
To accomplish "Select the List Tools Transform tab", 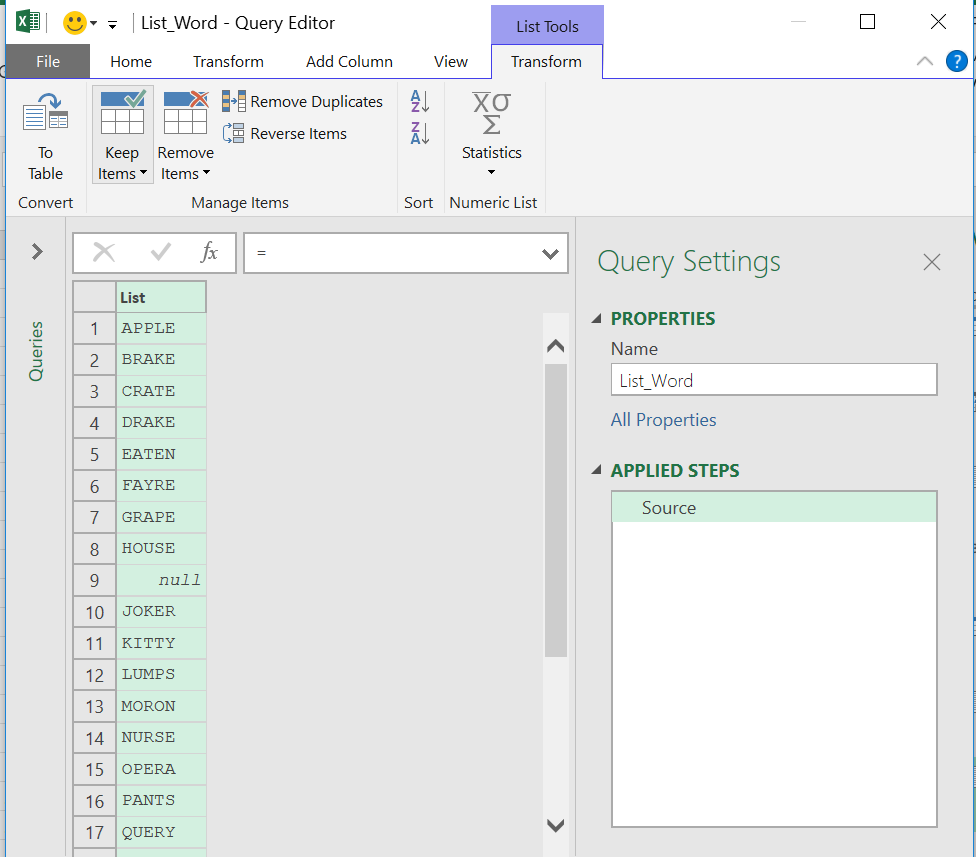I will pos(547,62).
